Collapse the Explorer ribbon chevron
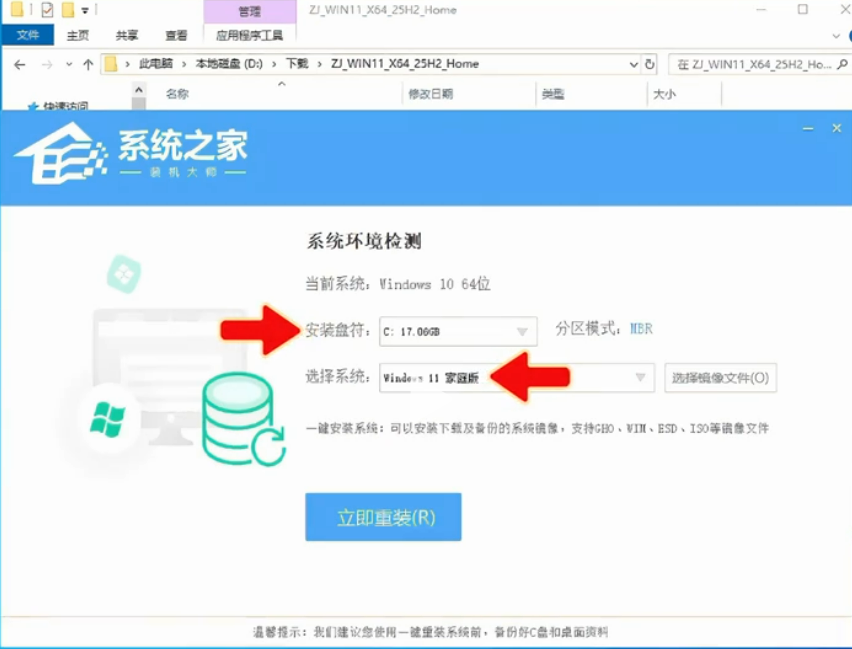Image resolution: width=852 pixels, height=649 pixels. click(836, 36)
